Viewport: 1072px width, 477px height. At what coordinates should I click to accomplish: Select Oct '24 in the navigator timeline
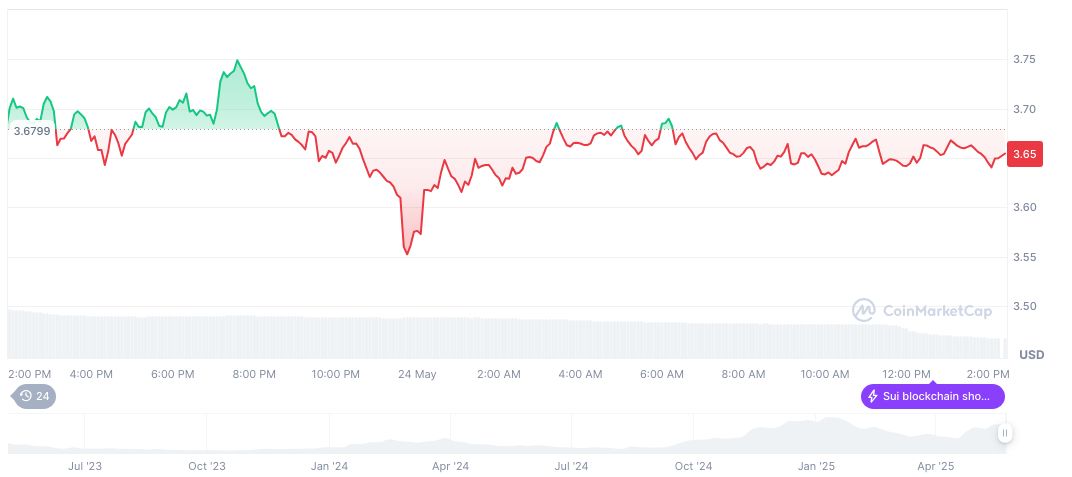[694, 466]
